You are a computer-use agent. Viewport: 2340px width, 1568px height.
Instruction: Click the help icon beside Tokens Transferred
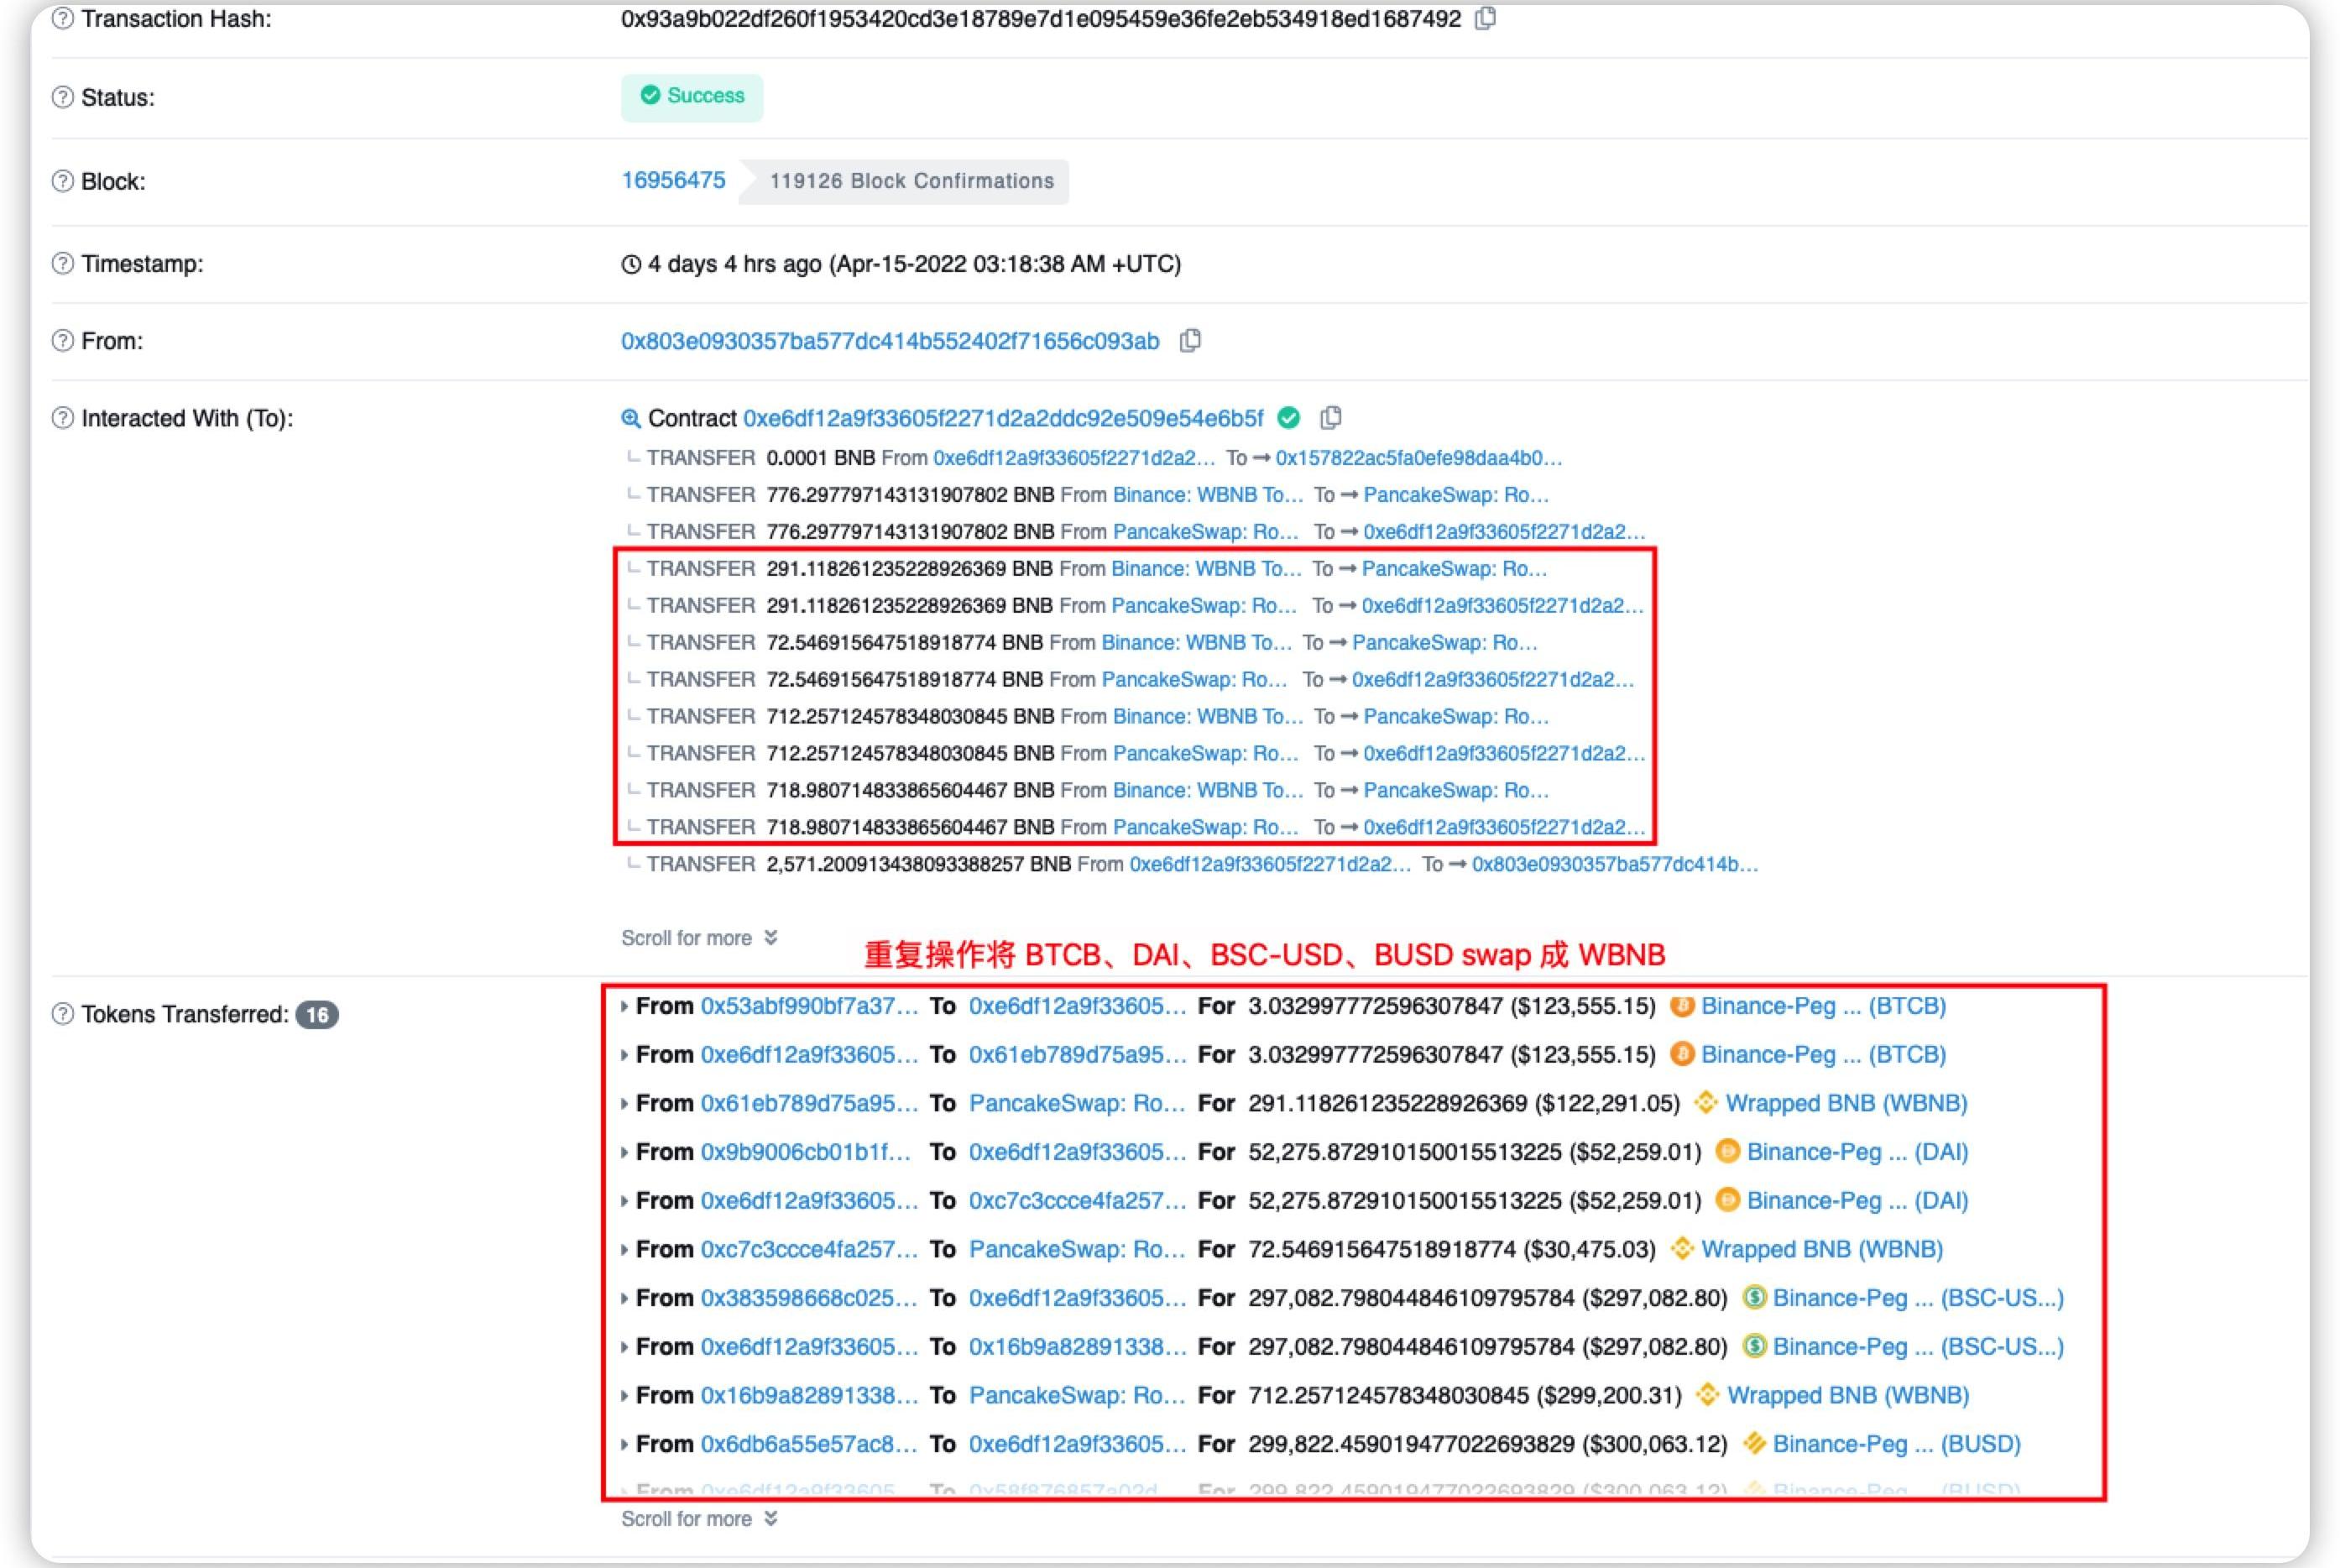(63, 1014)
